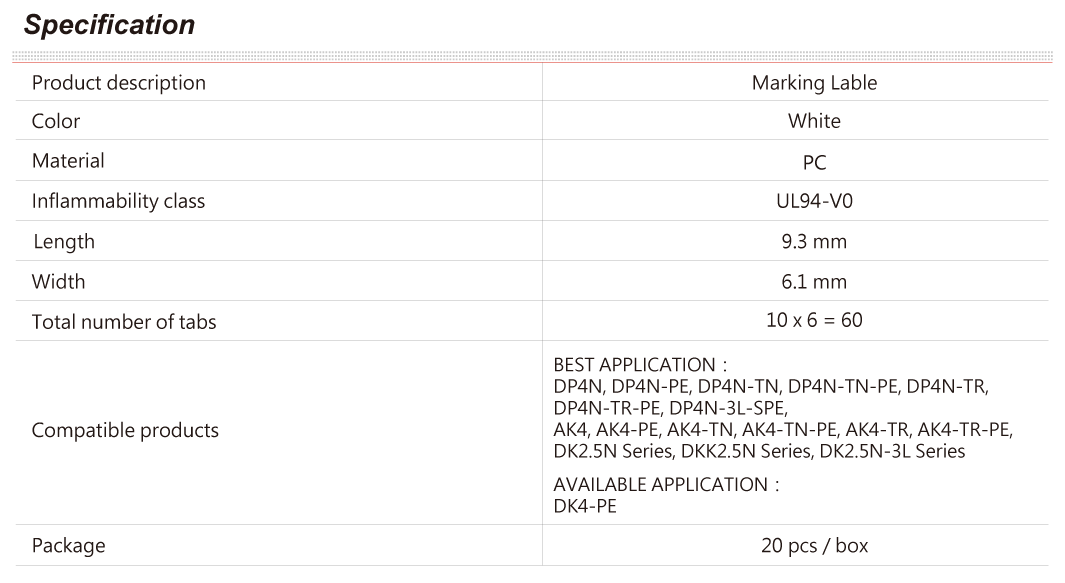1065x583 pixels.
Task: Click the "9.3 mm" length value
Action: [814, 241]
